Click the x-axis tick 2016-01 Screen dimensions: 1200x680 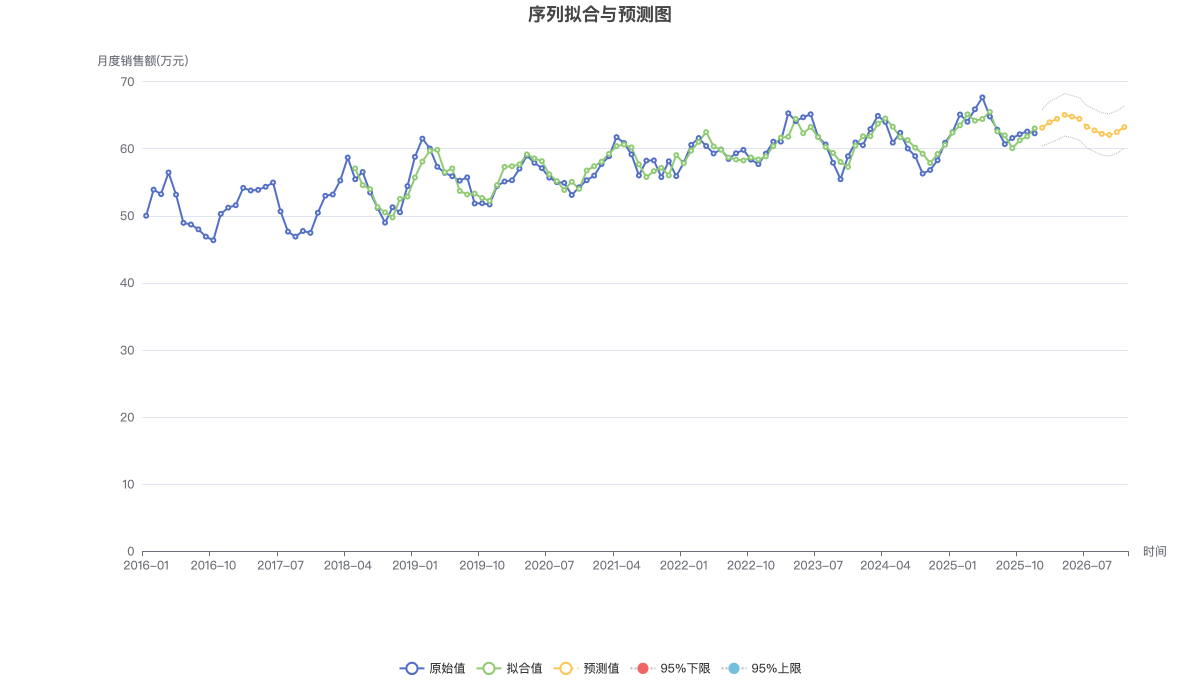(146, 565)
